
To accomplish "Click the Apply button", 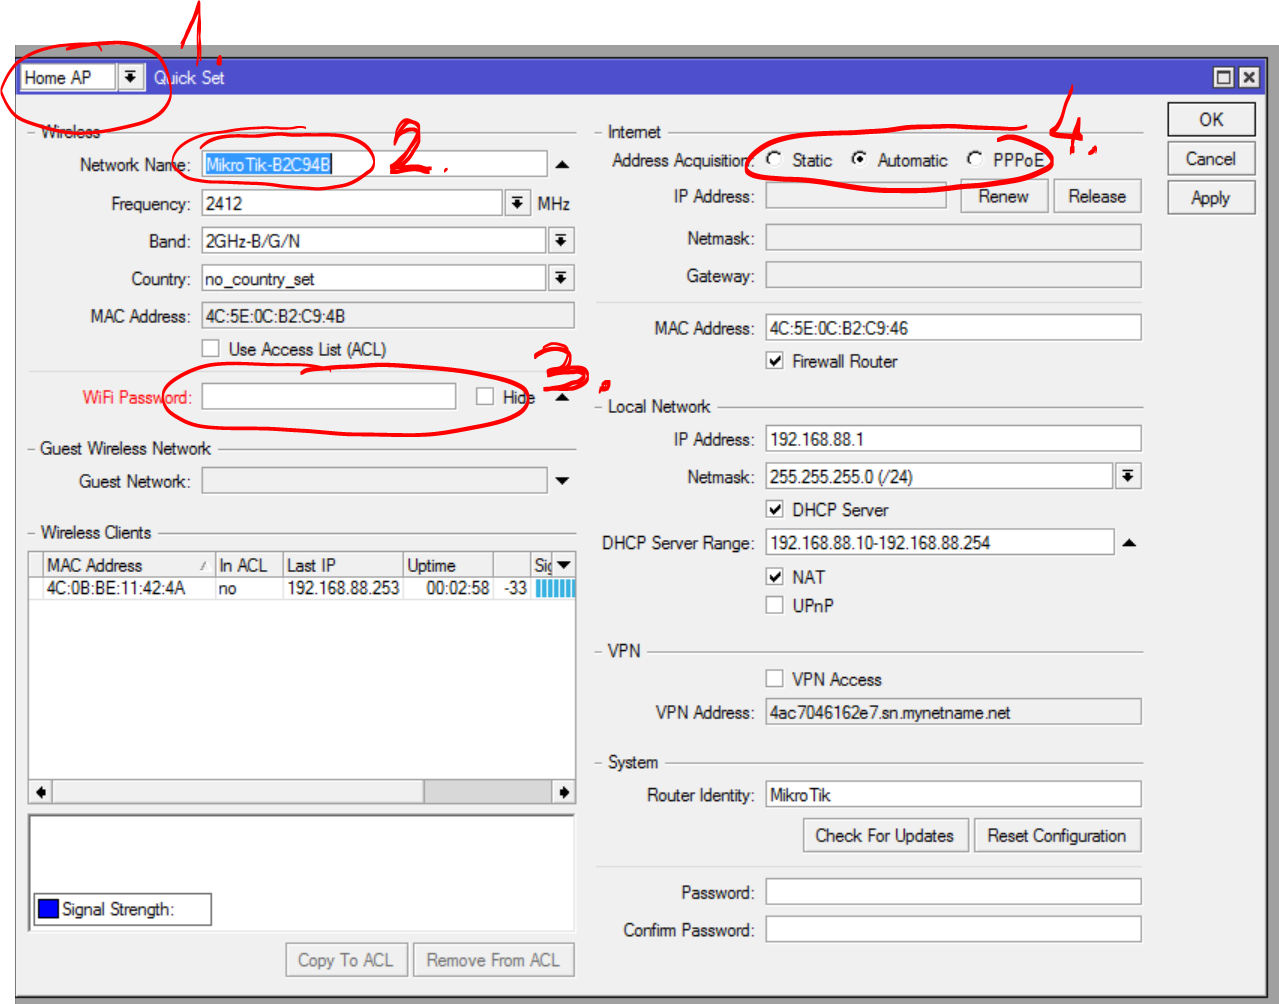I will pyautogui.click(x=1211, y=198).
